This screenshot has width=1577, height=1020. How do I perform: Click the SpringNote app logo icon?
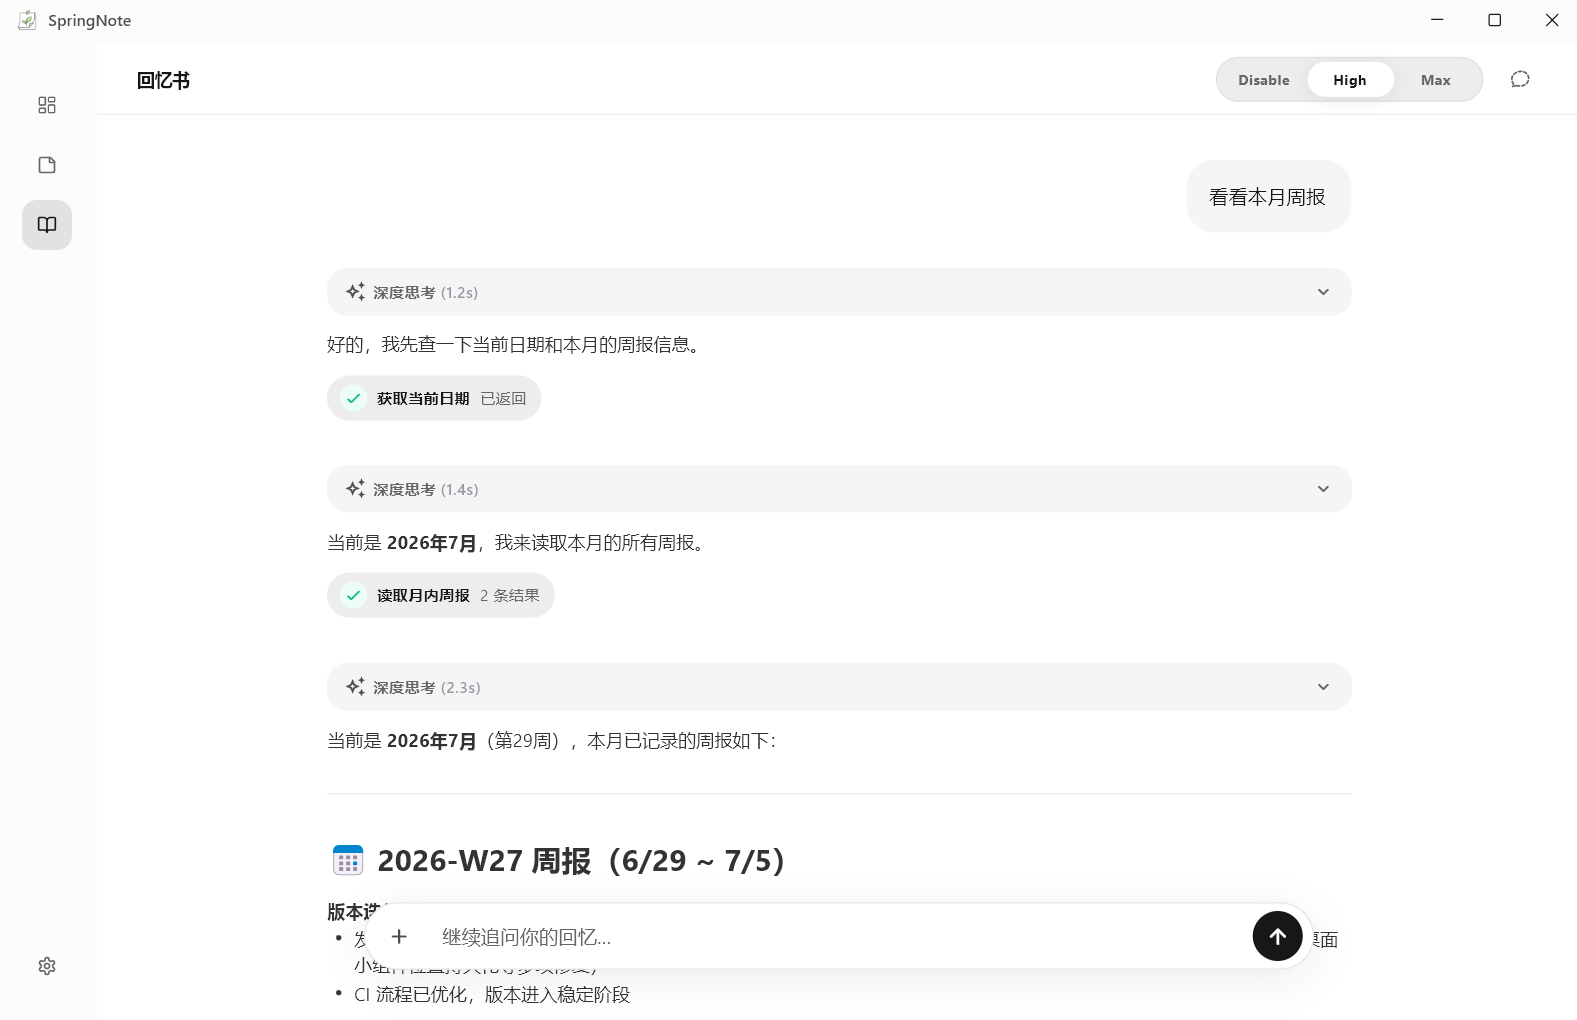pyautogui.click(x=27, y=20)
